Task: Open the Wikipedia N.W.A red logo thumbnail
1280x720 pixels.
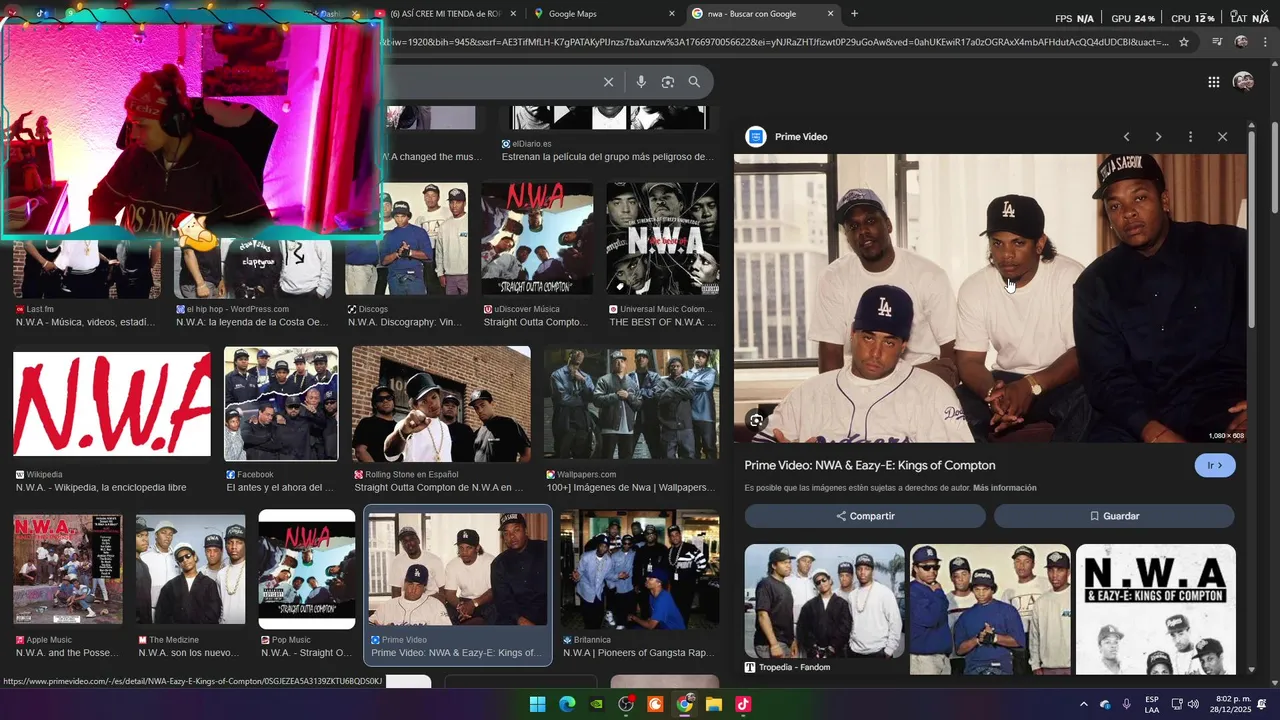Action: click(x=112, y=405)
